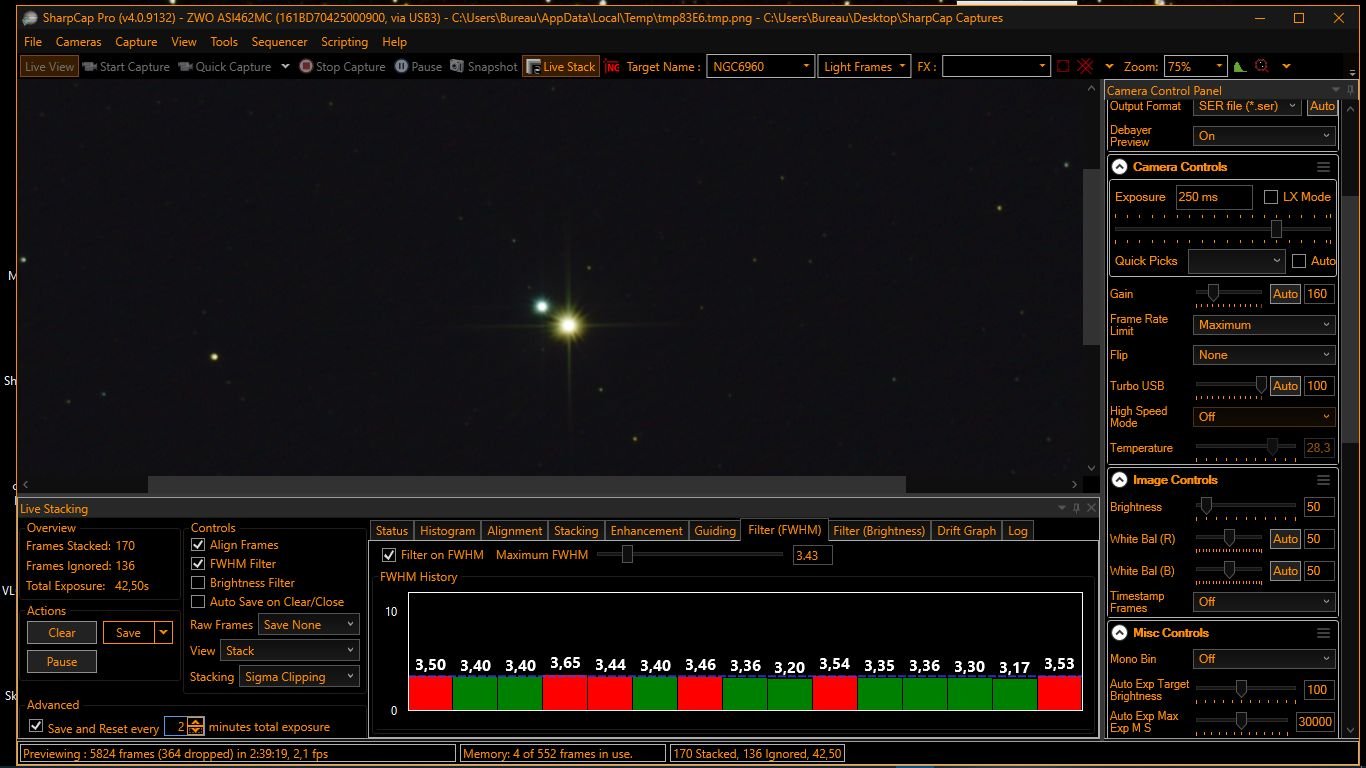Click the Exposure 250 ms input field

pos(1214,197)
